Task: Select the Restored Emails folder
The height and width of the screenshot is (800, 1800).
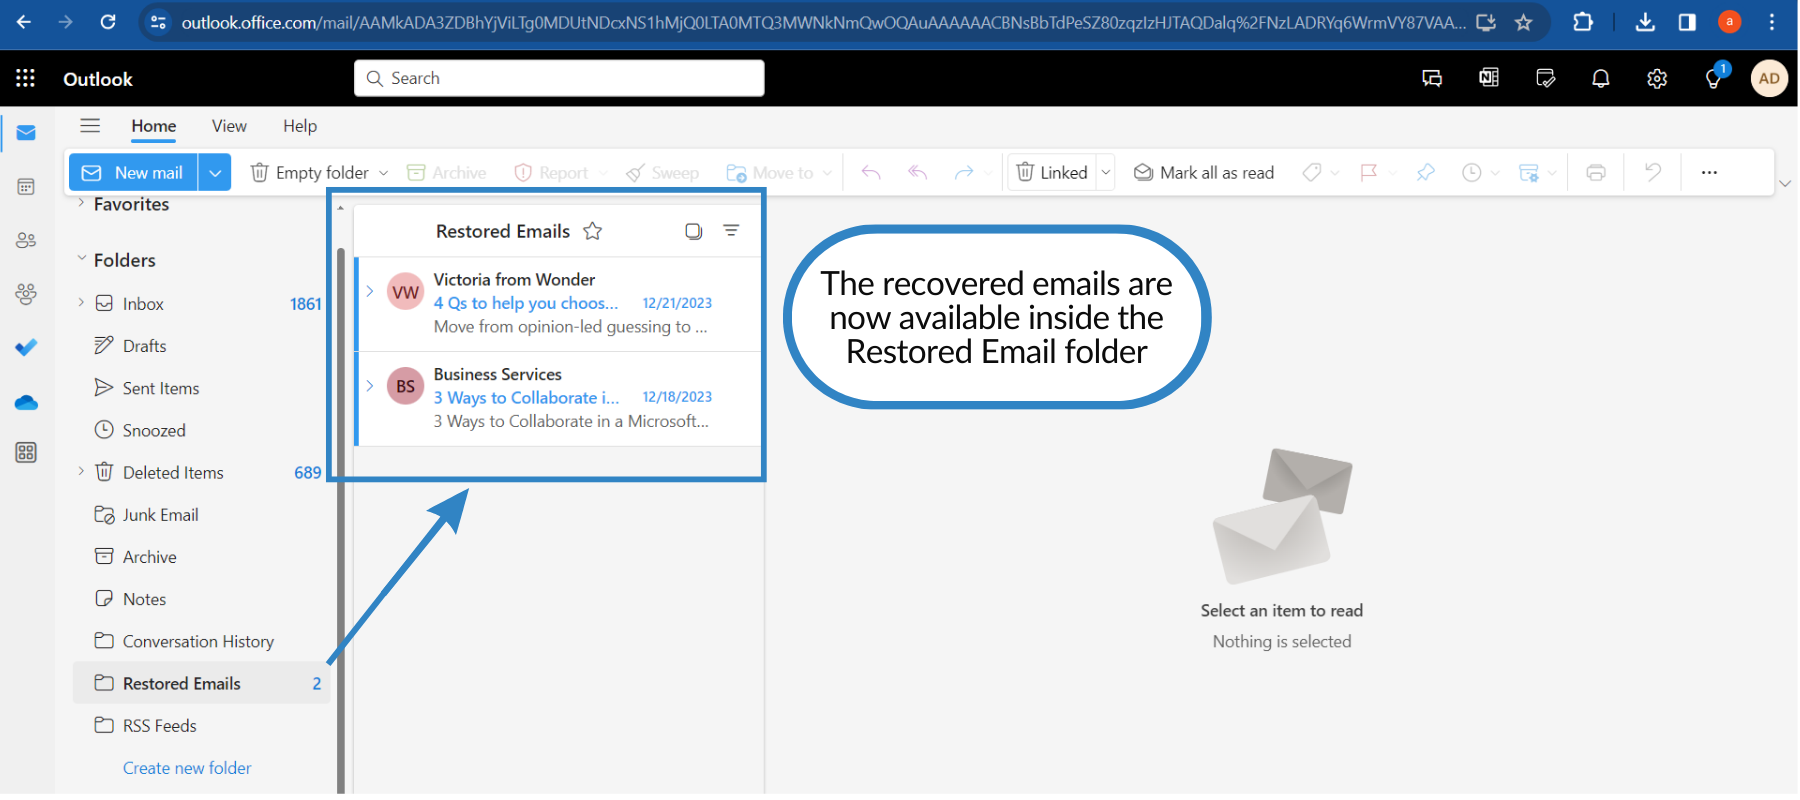Action: (x=201, y=683)
